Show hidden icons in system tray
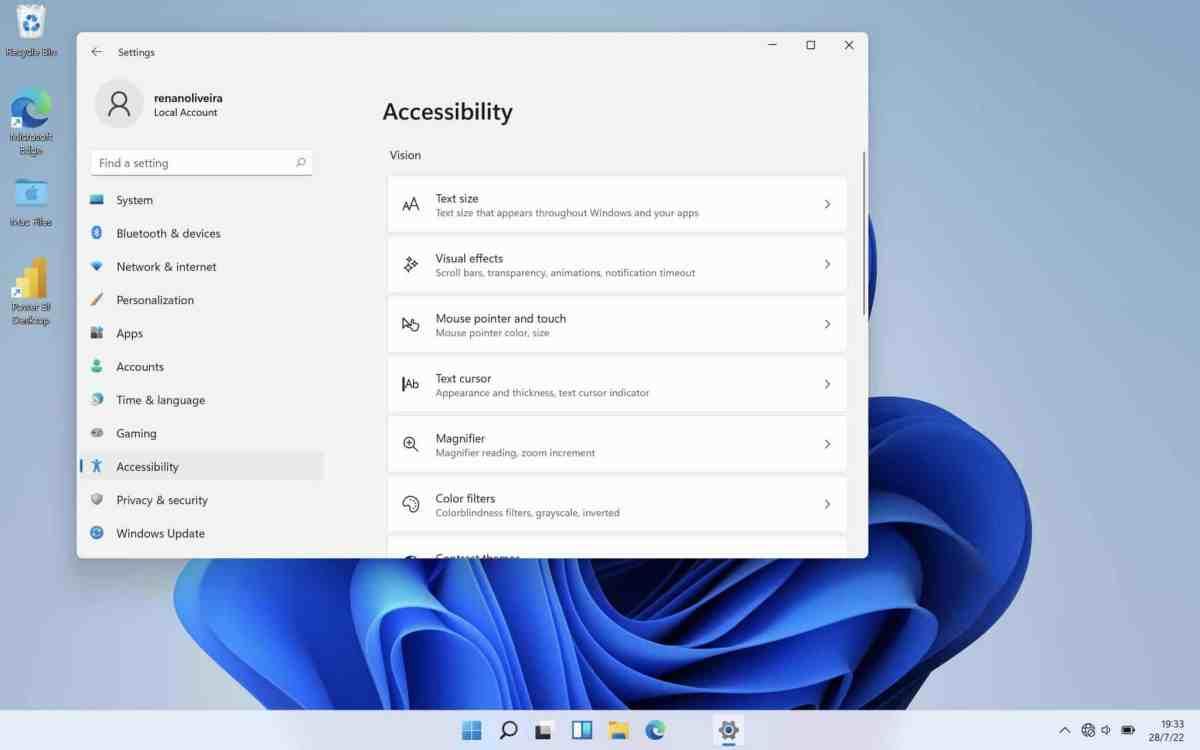Screen dimensions: 1200x750 point(1064,730)
